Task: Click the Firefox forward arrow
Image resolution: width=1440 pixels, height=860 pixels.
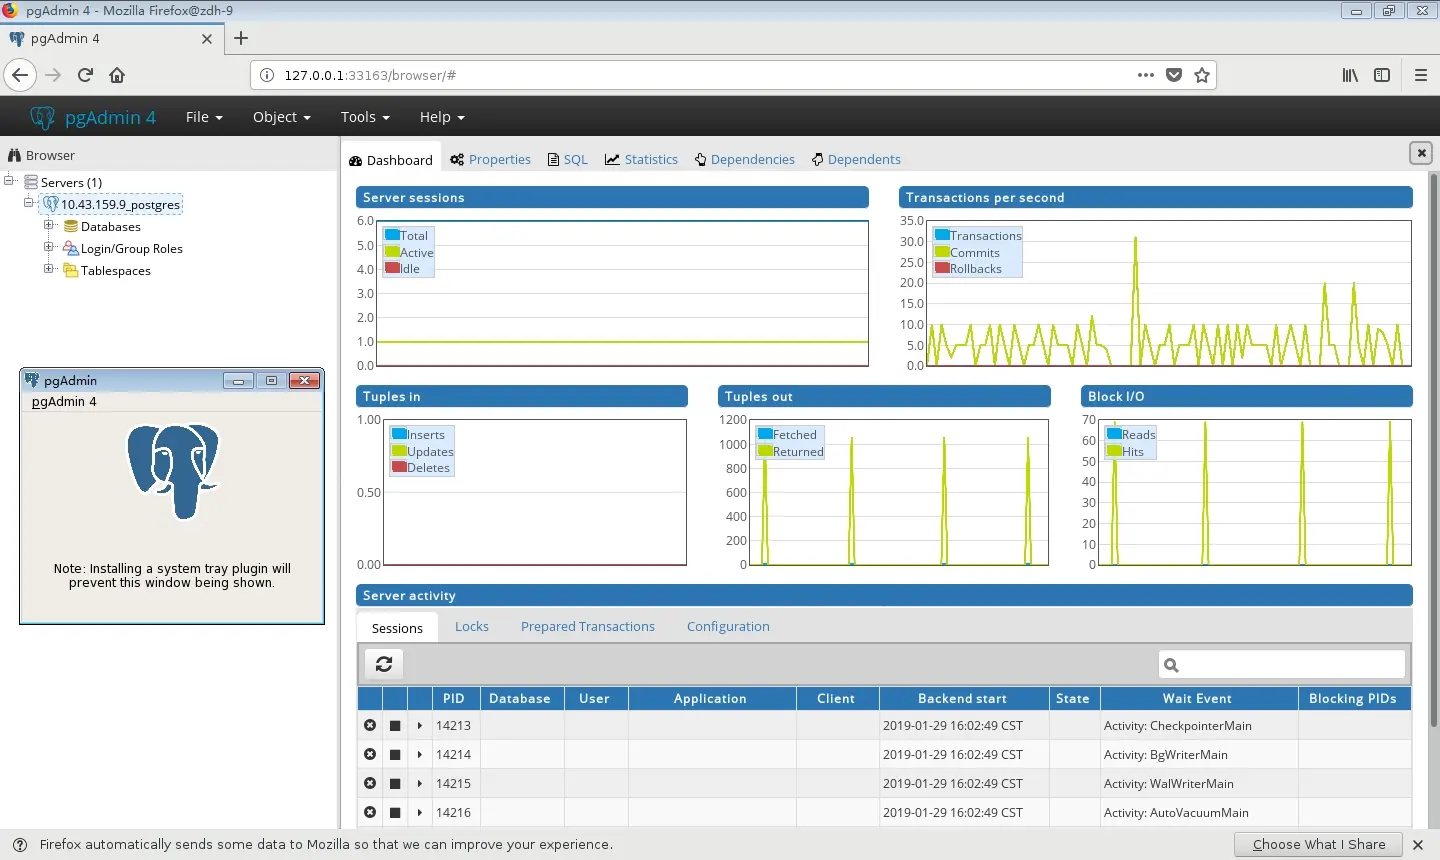Action: [53, 75]
